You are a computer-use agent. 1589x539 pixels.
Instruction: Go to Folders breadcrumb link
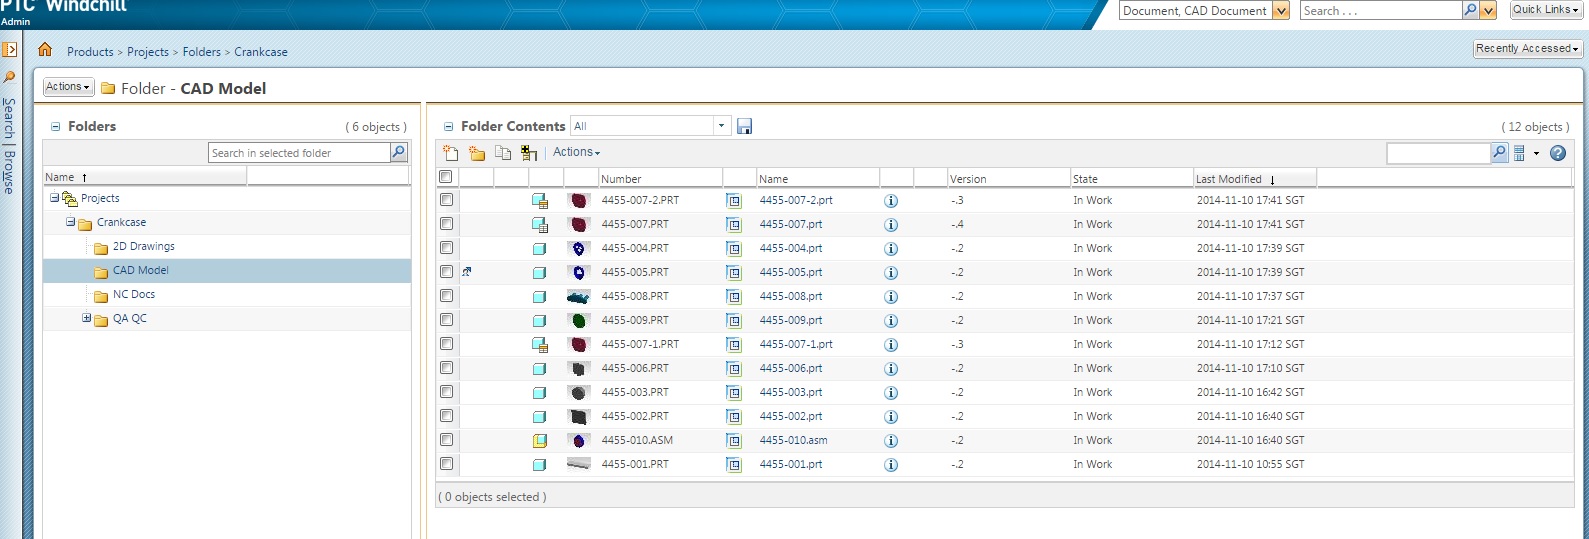tap(202, 52)
